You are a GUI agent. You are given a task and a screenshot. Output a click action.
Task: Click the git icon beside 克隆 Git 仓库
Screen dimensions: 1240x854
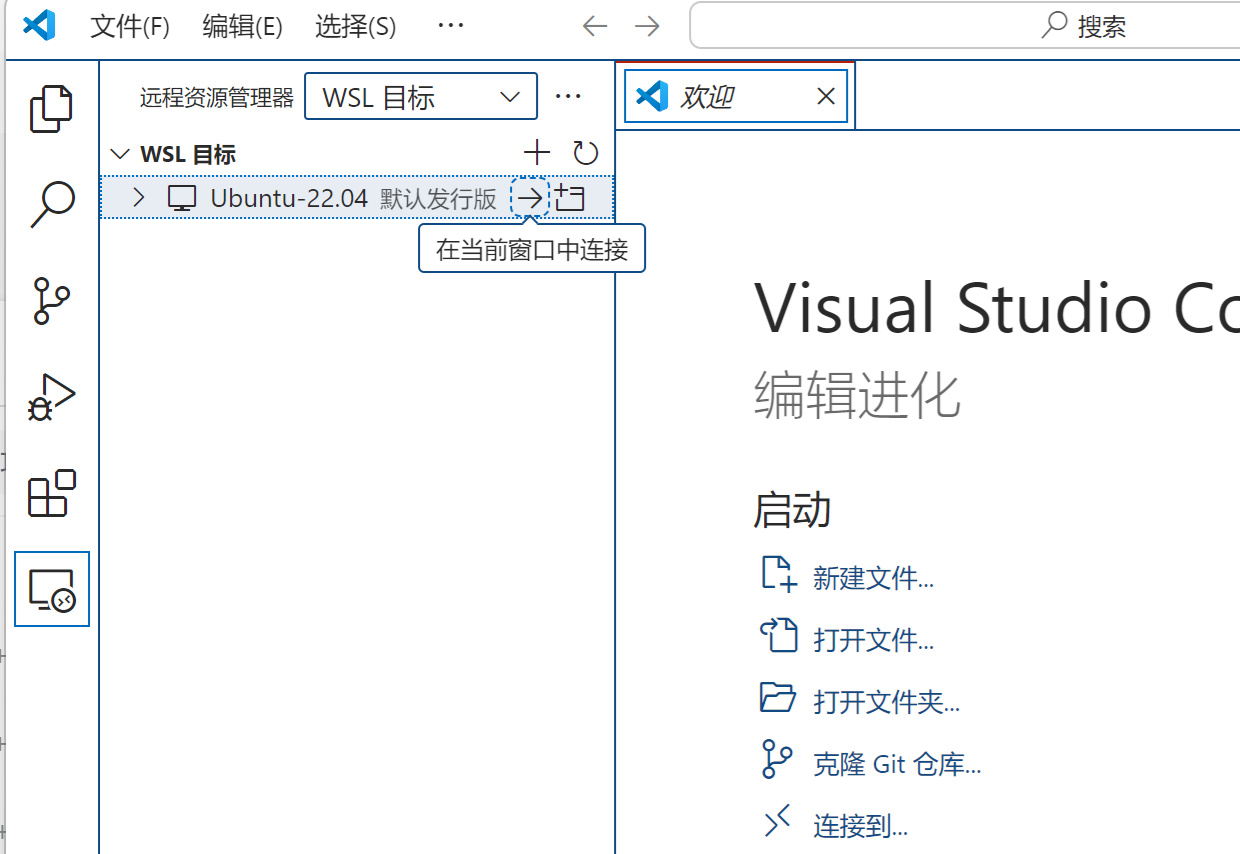[777, 760]
